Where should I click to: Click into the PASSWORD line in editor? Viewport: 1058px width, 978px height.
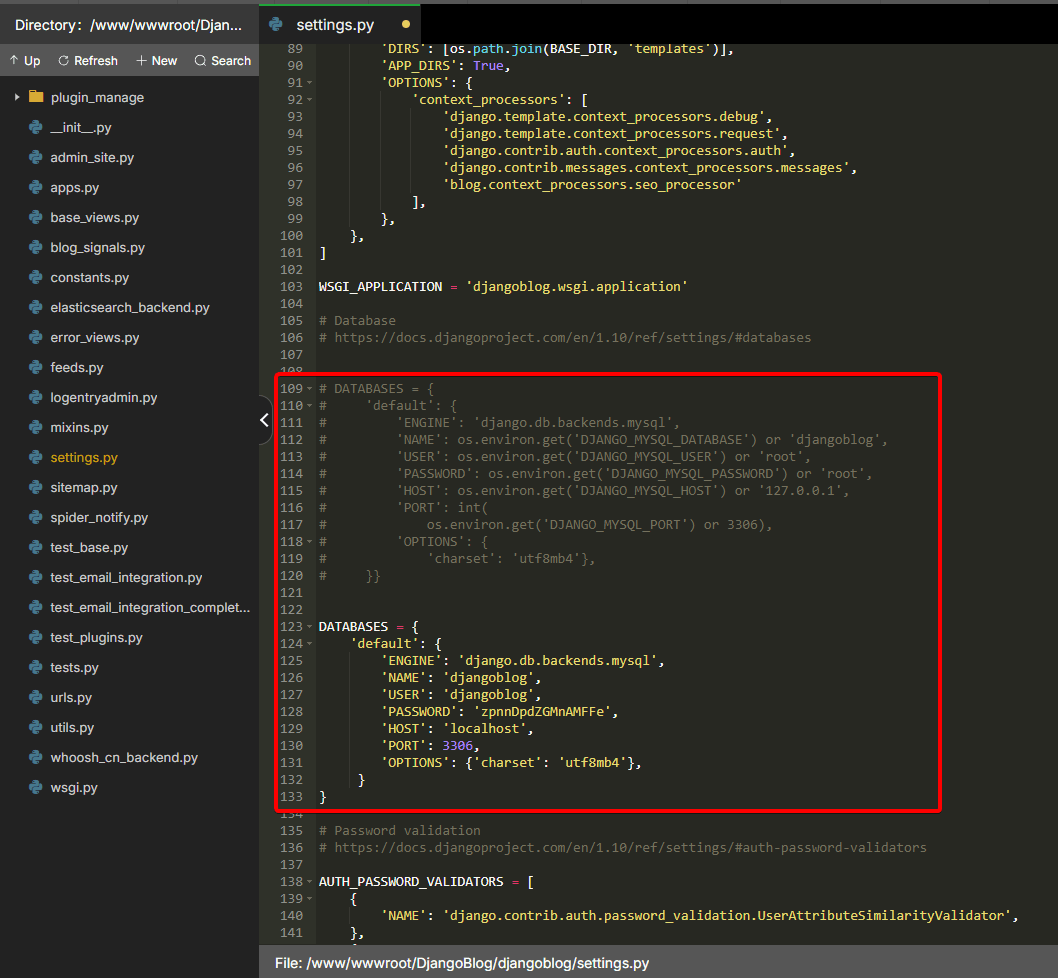pyautogui.click(x=500, y=712)
